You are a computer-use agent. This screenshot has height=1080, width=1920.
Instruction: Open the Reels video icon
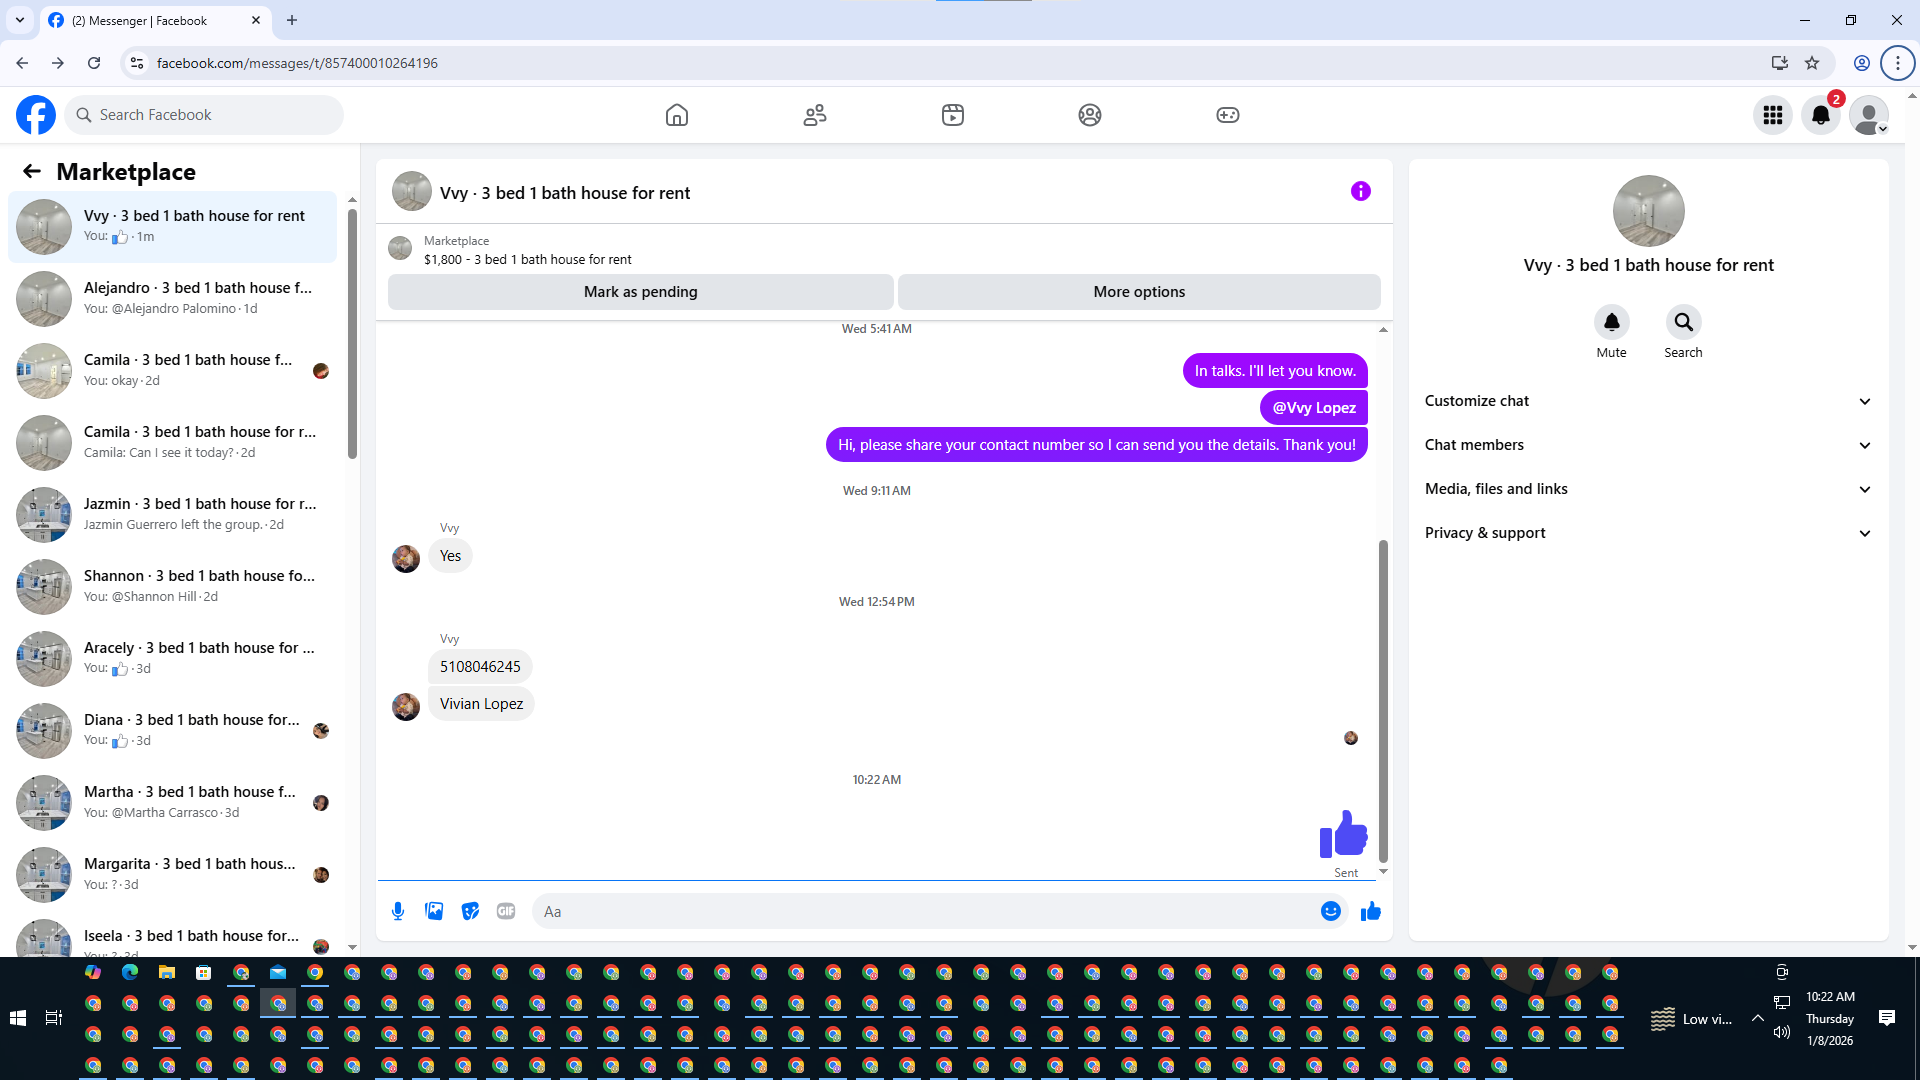[953, 115]
